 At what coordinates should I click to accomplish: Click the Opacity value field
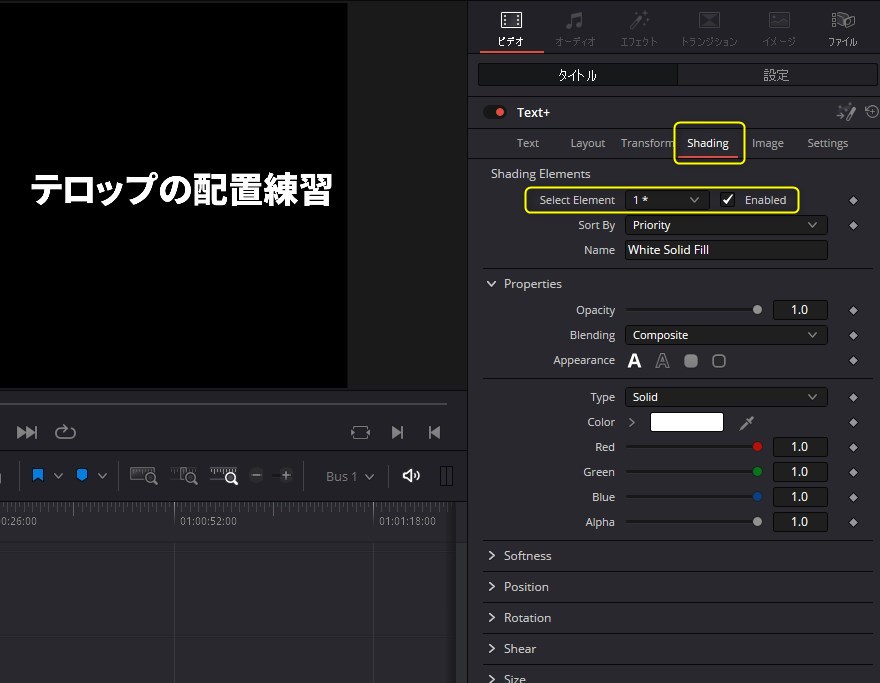800,310
